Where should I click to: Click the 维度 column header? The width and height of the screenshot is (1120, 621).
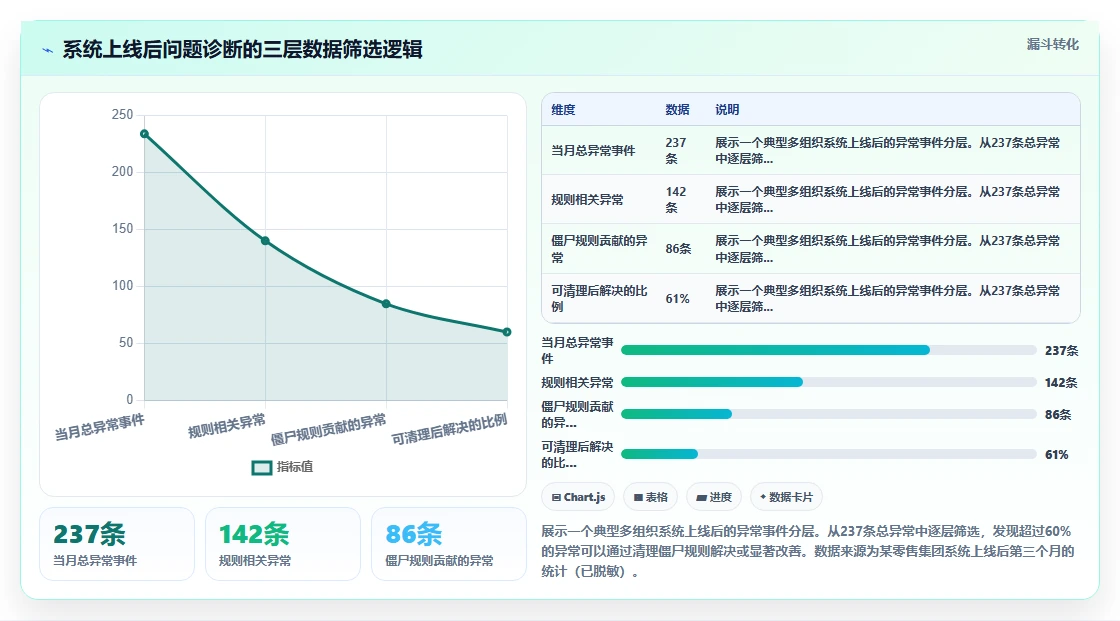point(563,109)
